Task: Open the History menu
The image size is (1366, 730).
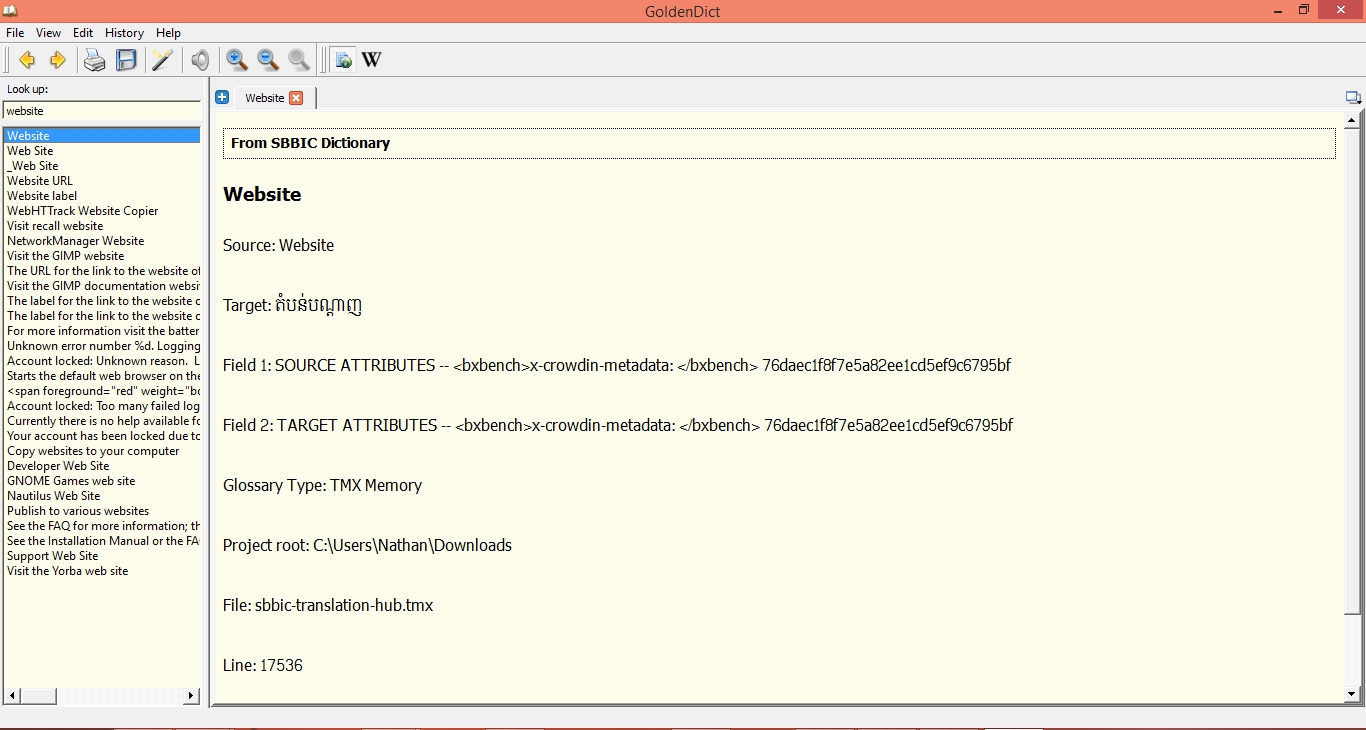Action: point(125,33)
